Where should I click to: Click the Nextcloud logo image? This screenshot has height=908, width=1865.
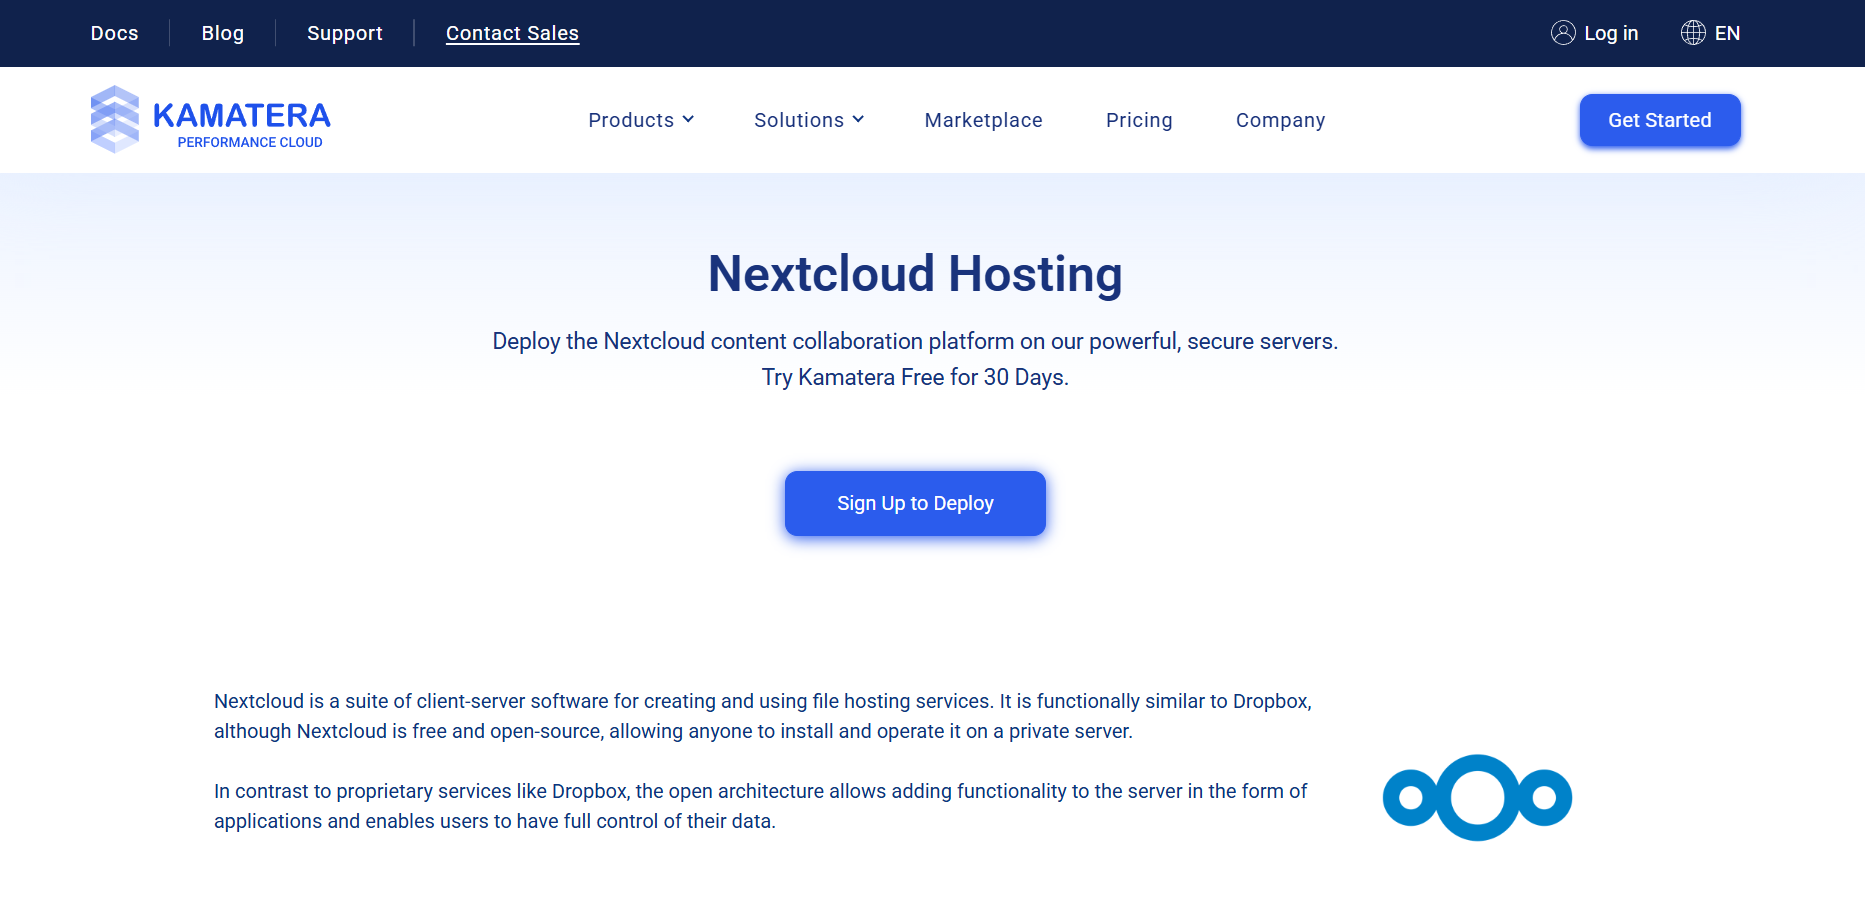pos(1477,798)
